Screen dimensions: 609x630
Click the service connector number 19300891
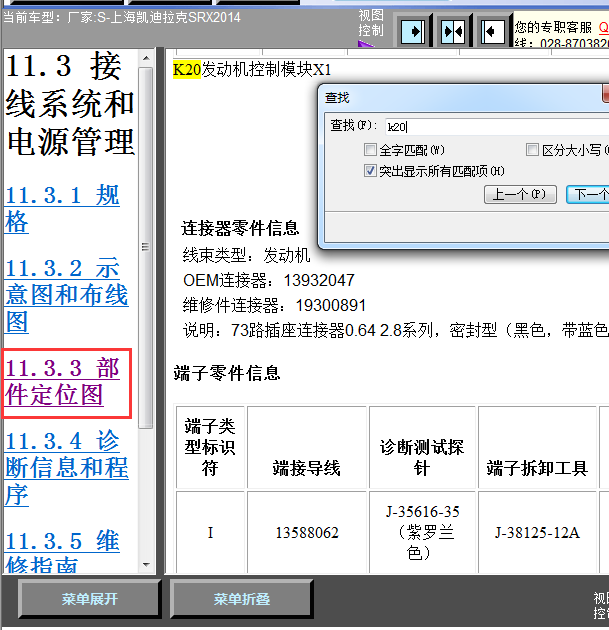coord(331,306)
